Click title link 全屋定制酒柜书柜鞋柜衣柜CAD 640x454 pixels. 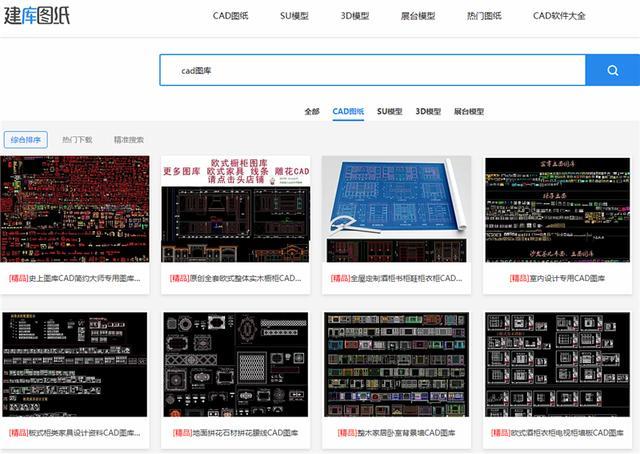pyautogui.click(x=396, y=278)
